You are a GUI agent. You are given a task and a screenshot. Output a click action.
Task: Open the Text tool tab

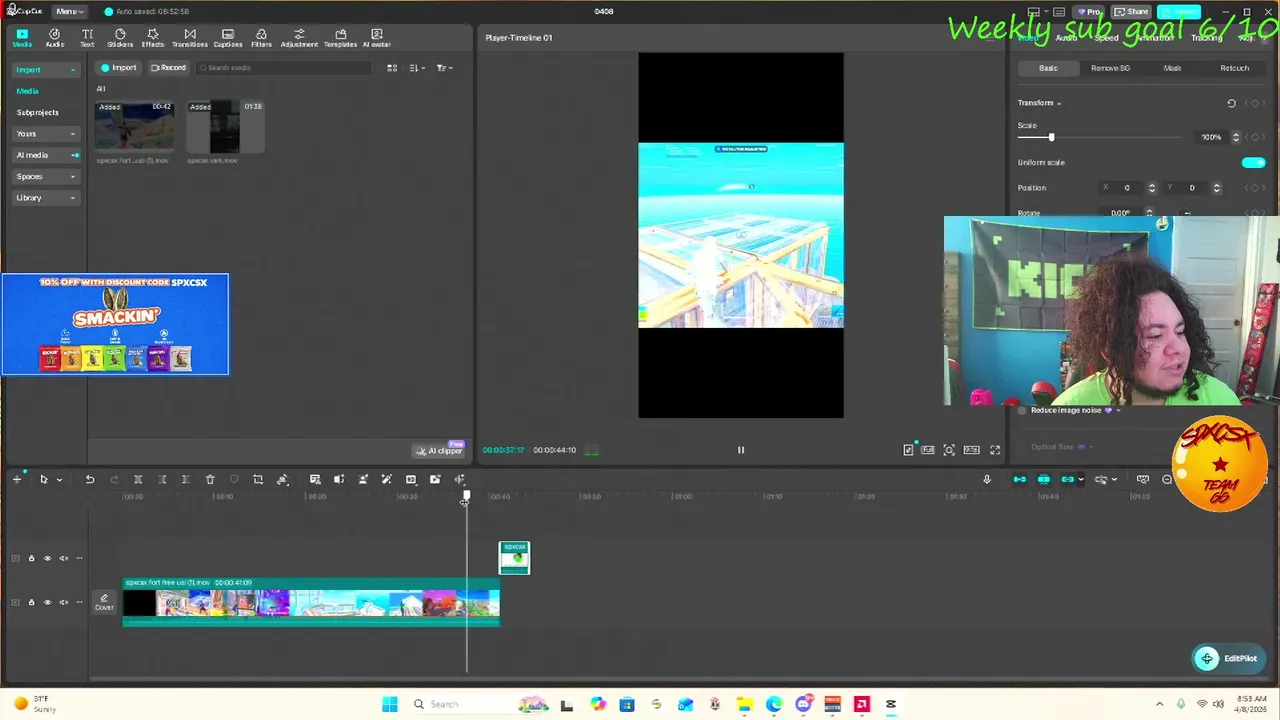click(x=87, y=38)
